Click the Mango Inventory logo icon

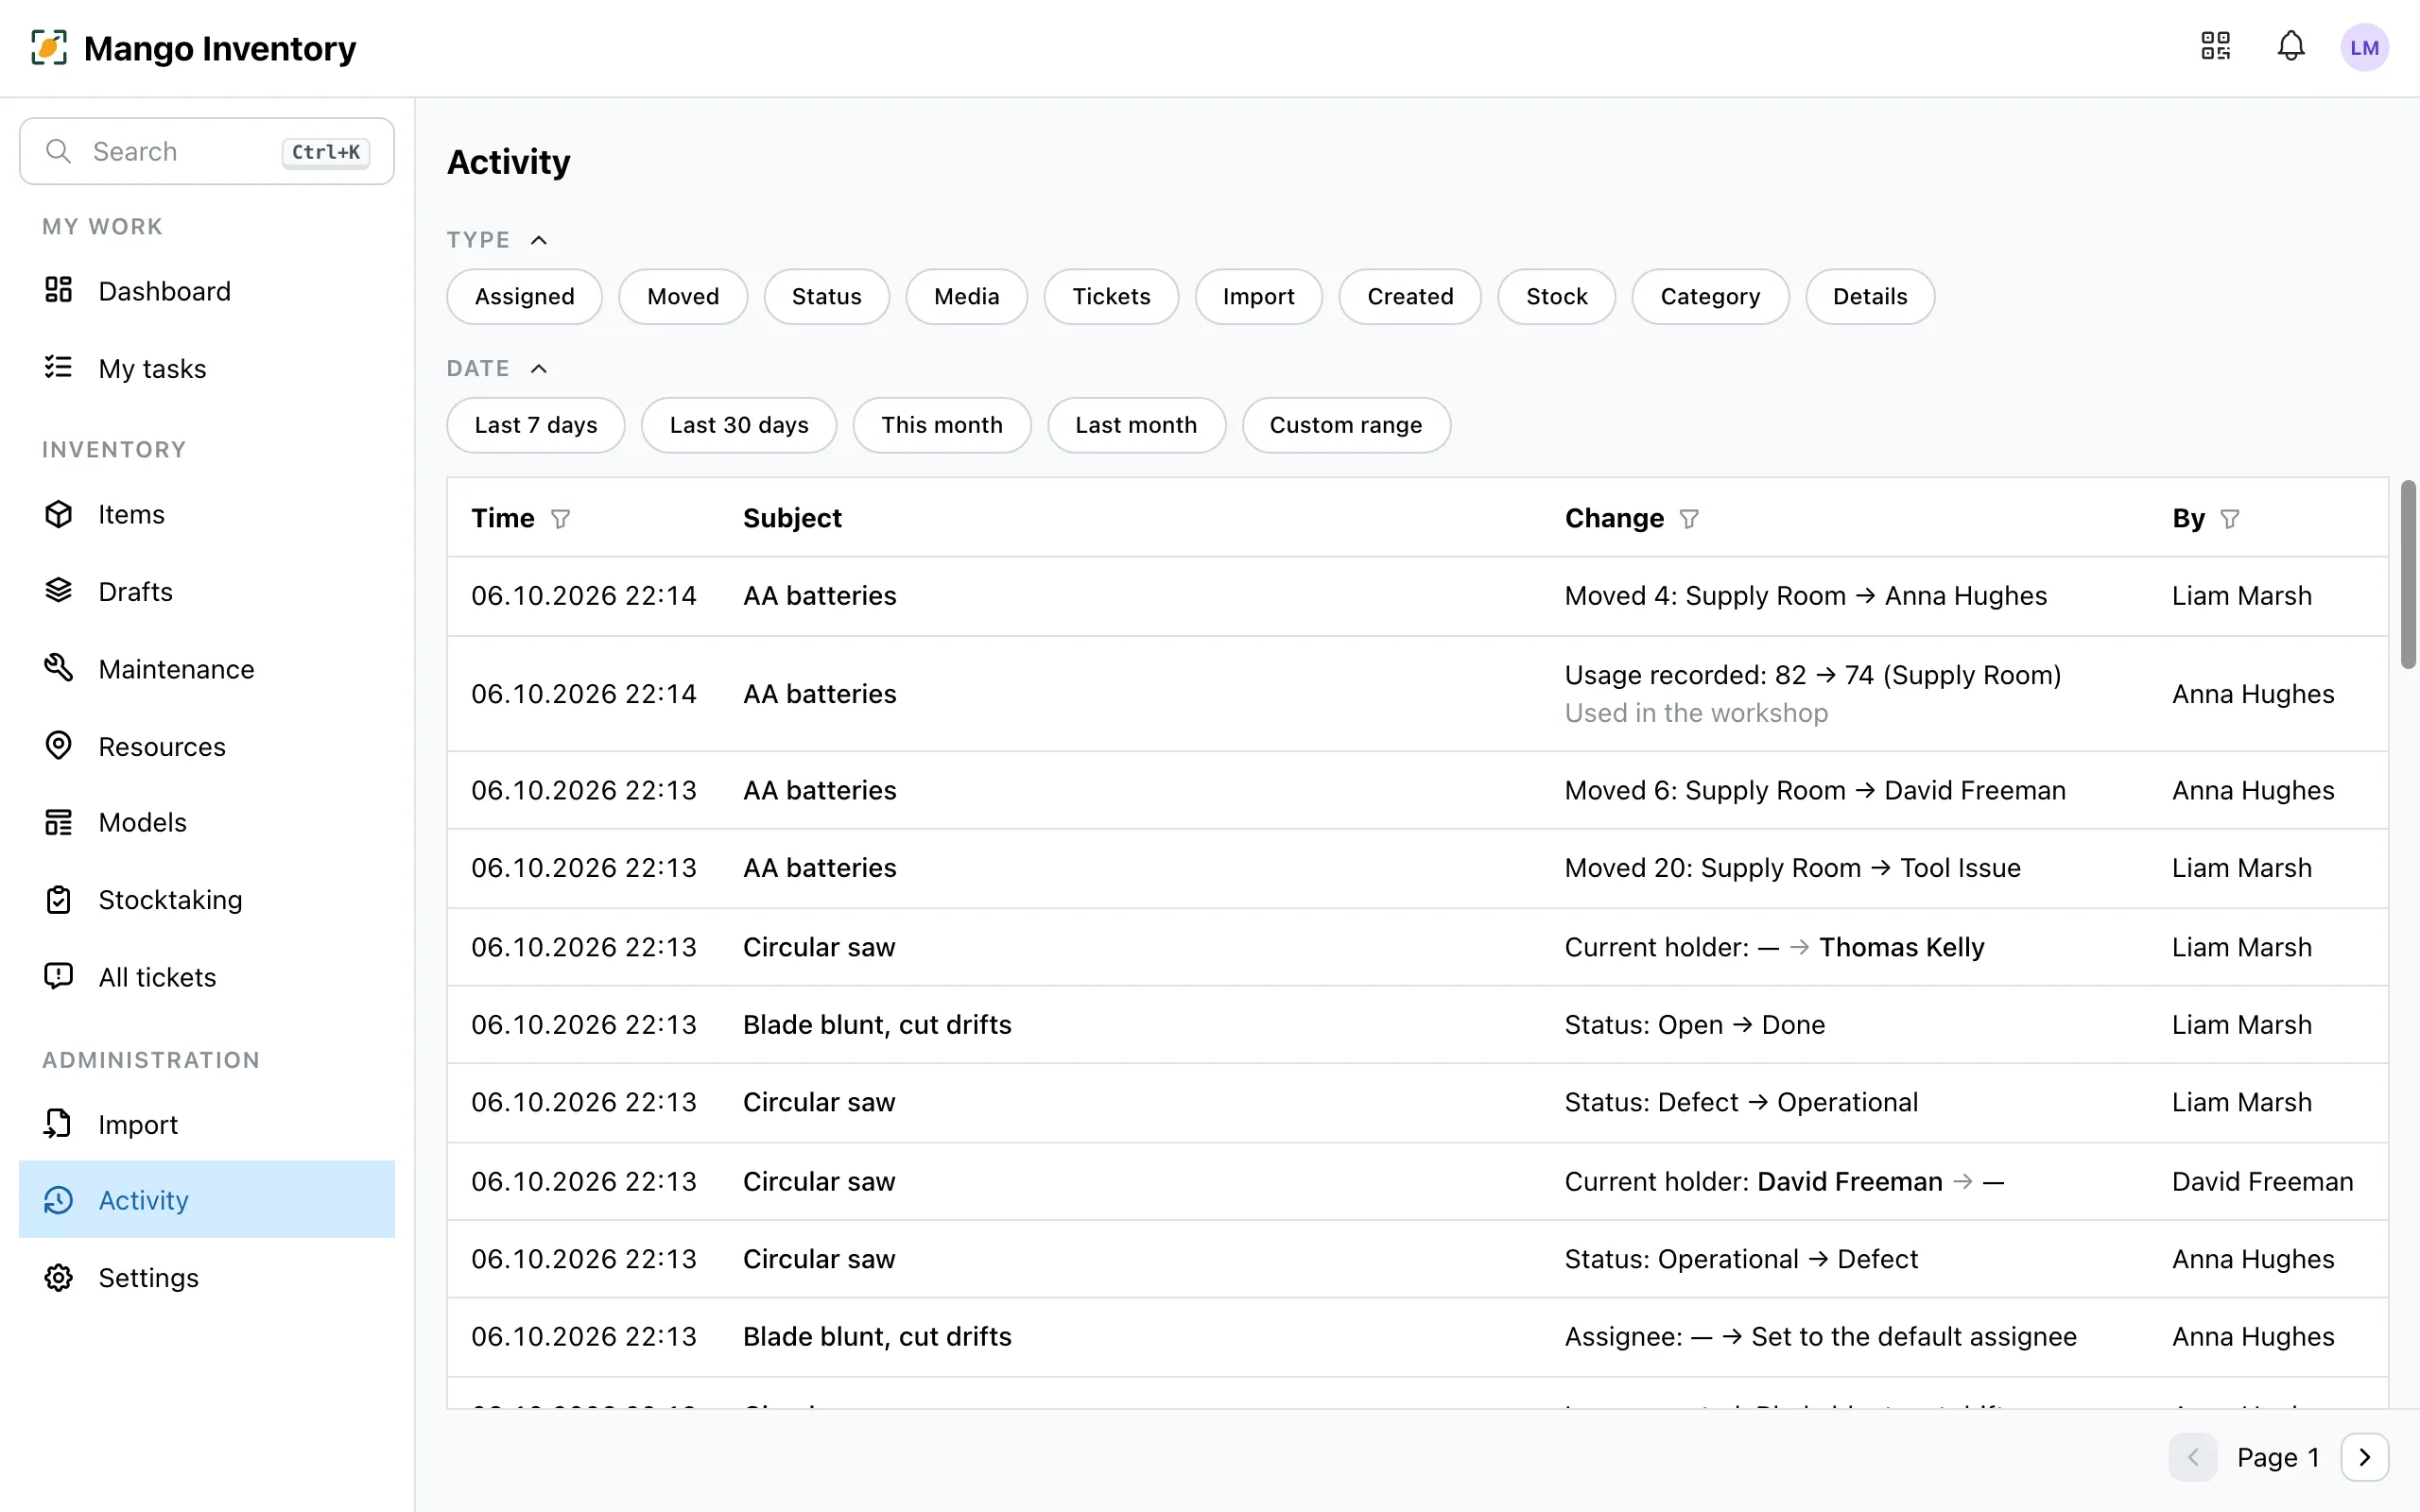click(49, 47)
